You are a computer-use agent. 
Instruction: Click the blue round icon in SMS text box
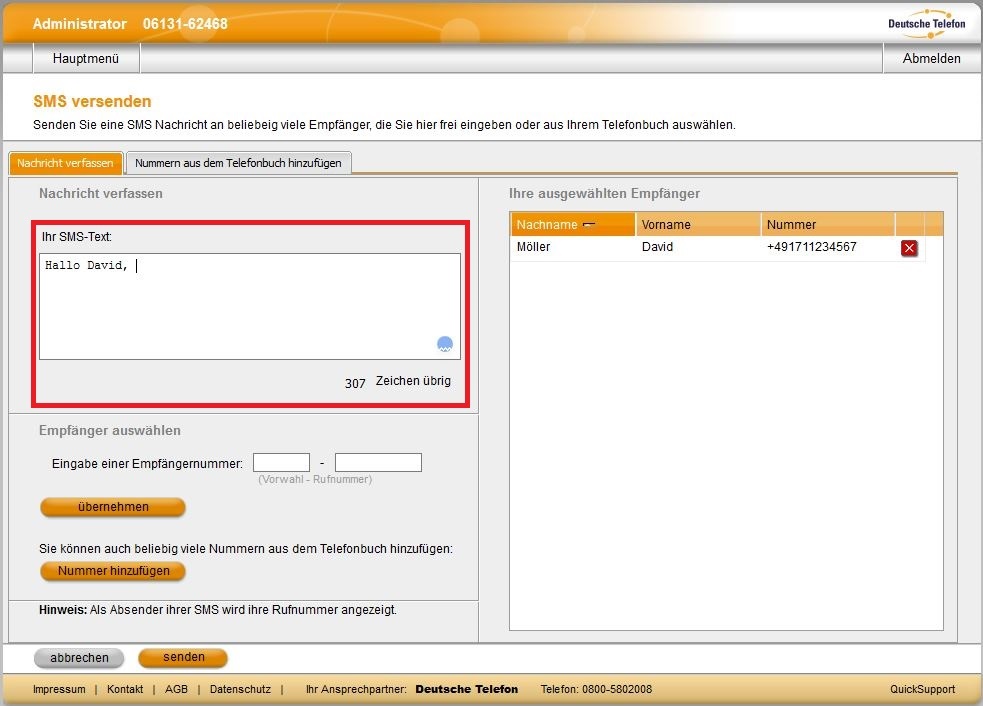point(445,344)
